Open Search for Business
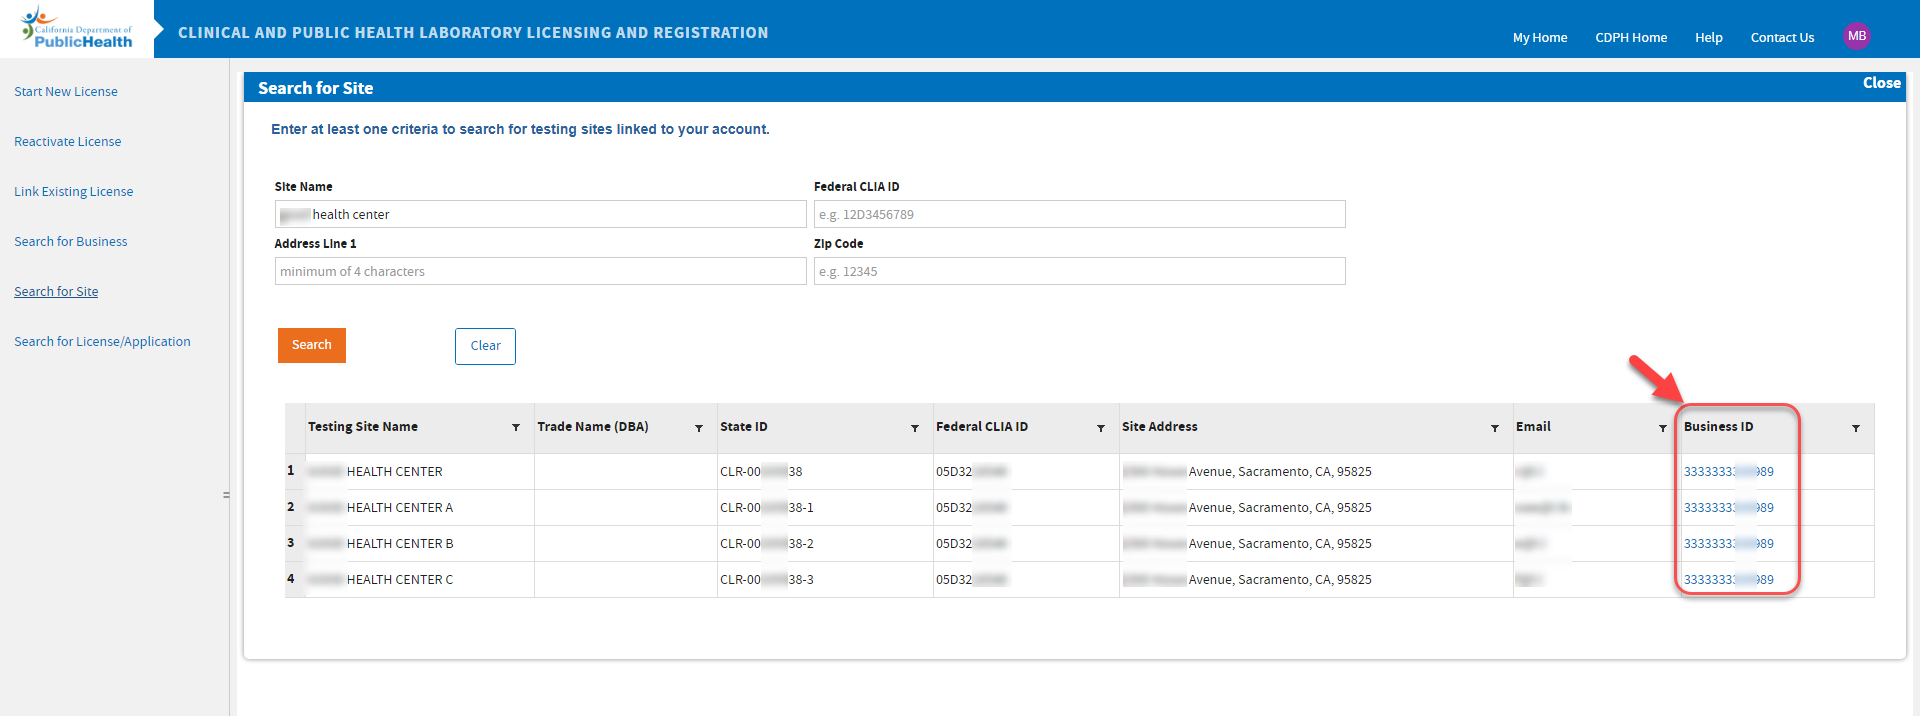The height and width of the screenshot is (716, 1920). click(71, 241)
